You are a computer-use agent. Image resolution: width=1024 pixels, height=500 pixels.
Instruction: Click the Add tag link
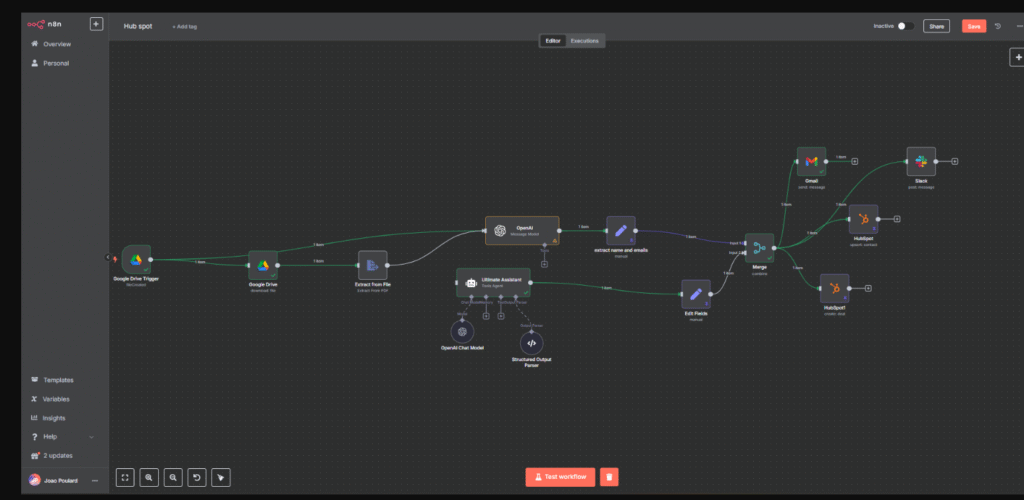click(x=184, y=26)
